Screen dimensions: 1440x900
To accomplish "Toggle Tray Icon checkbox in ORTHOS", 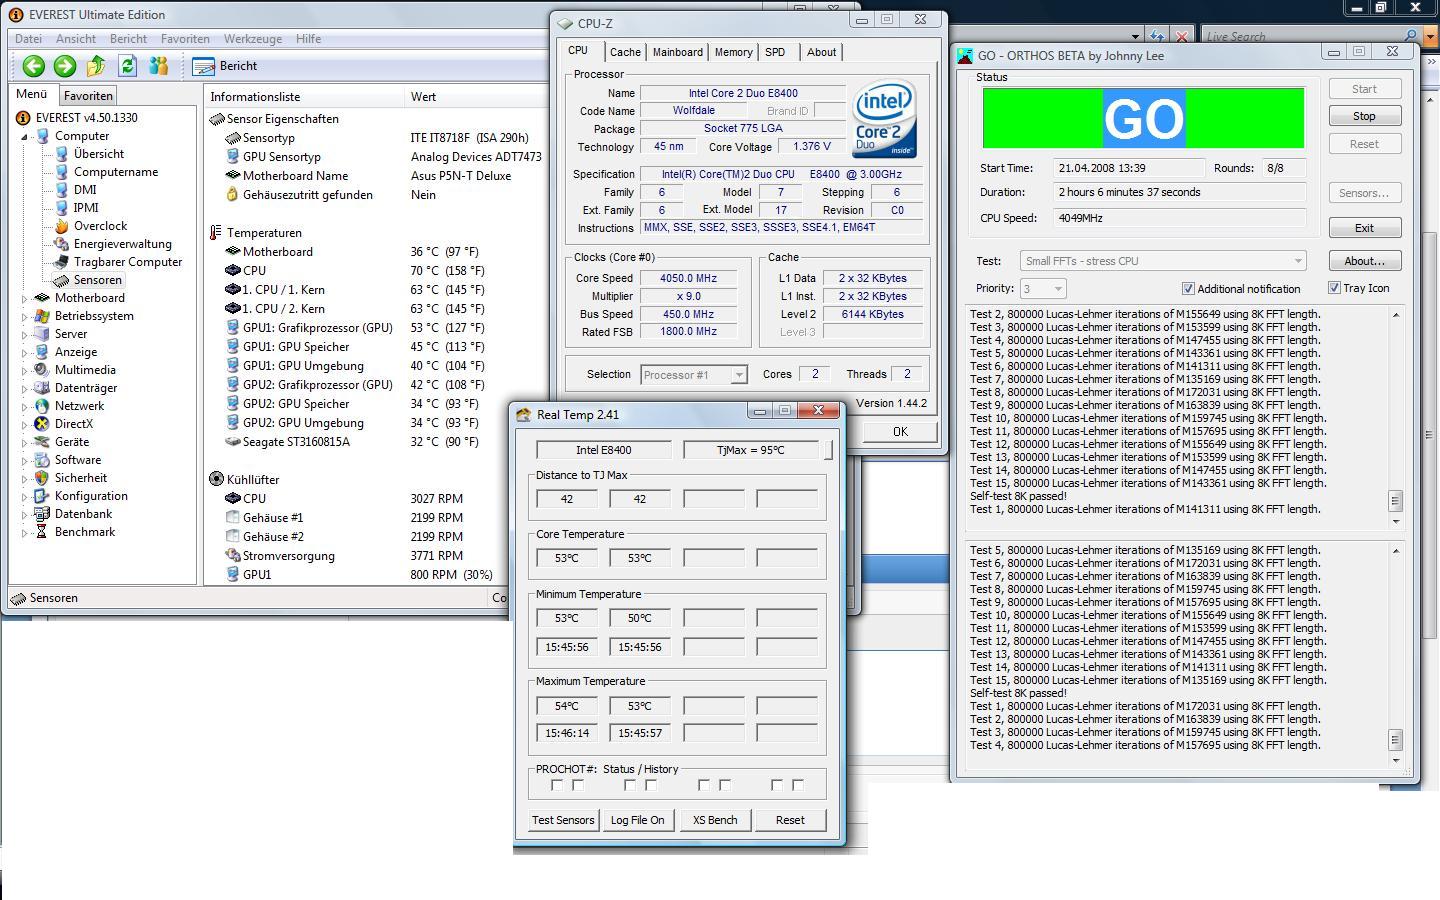I will pos(1334,288).
